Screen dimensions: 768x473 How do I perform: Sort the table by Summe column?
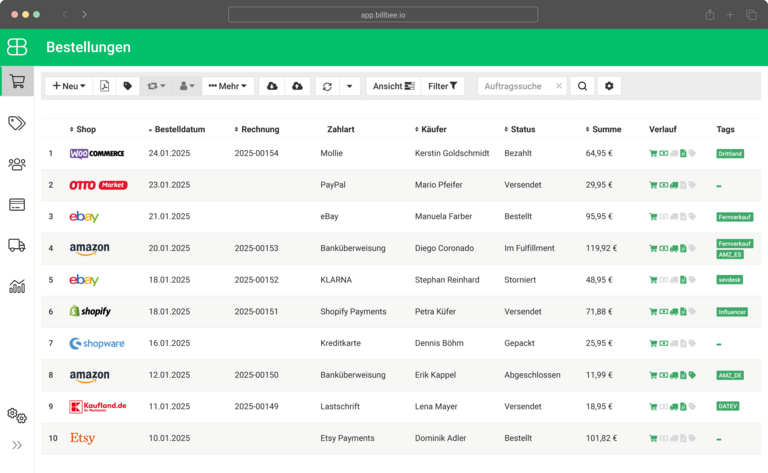tap(606, 129)
